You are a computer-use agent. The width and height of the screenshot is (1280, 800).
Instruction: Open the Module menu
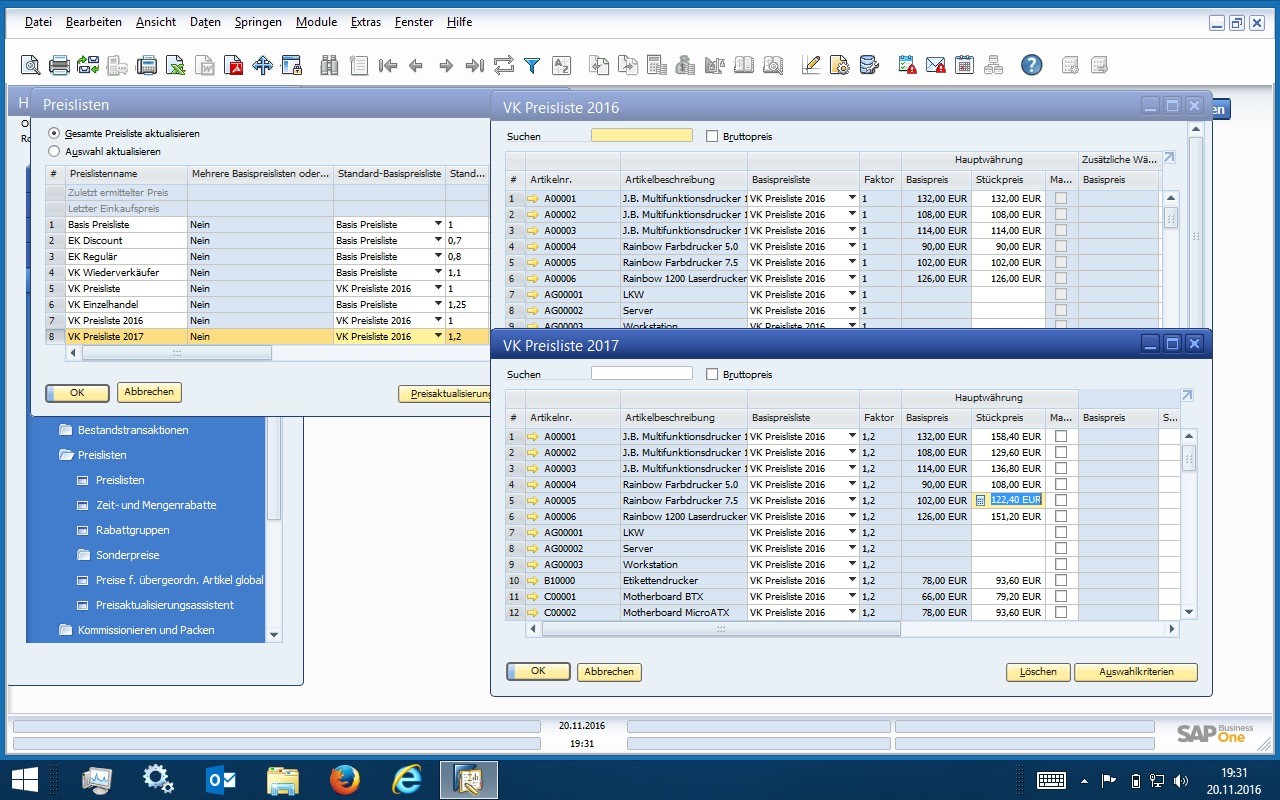pos(316,22)
